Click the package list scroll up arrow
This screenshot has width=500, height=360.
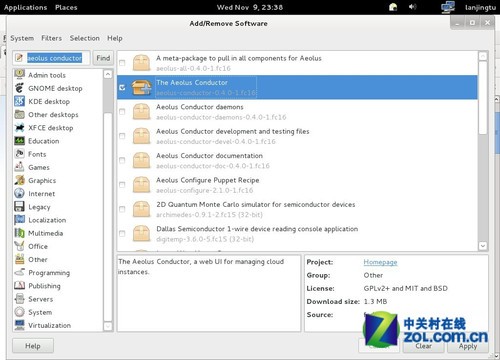tap(483, 56)
